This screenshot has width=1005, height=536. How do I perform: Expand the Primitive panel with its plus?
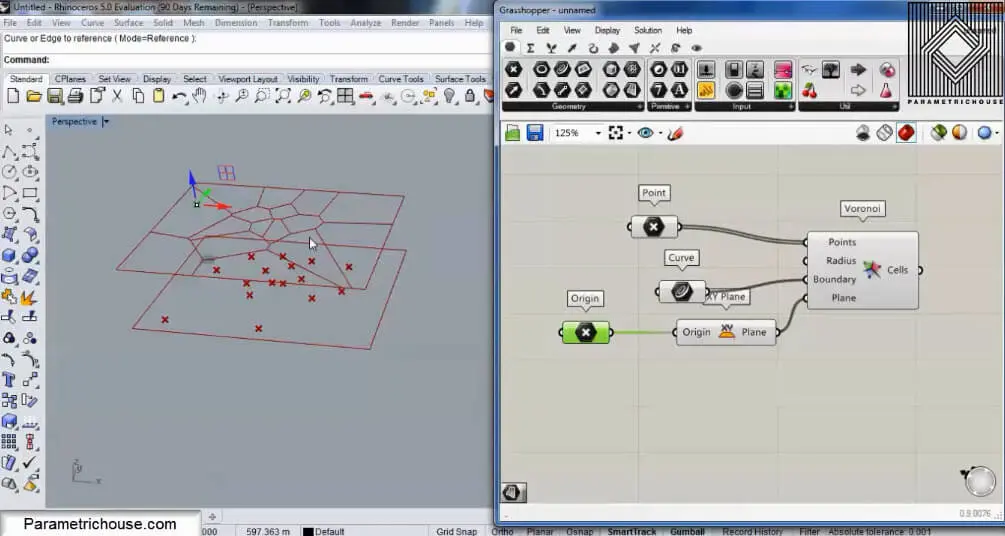pos(686,107)
